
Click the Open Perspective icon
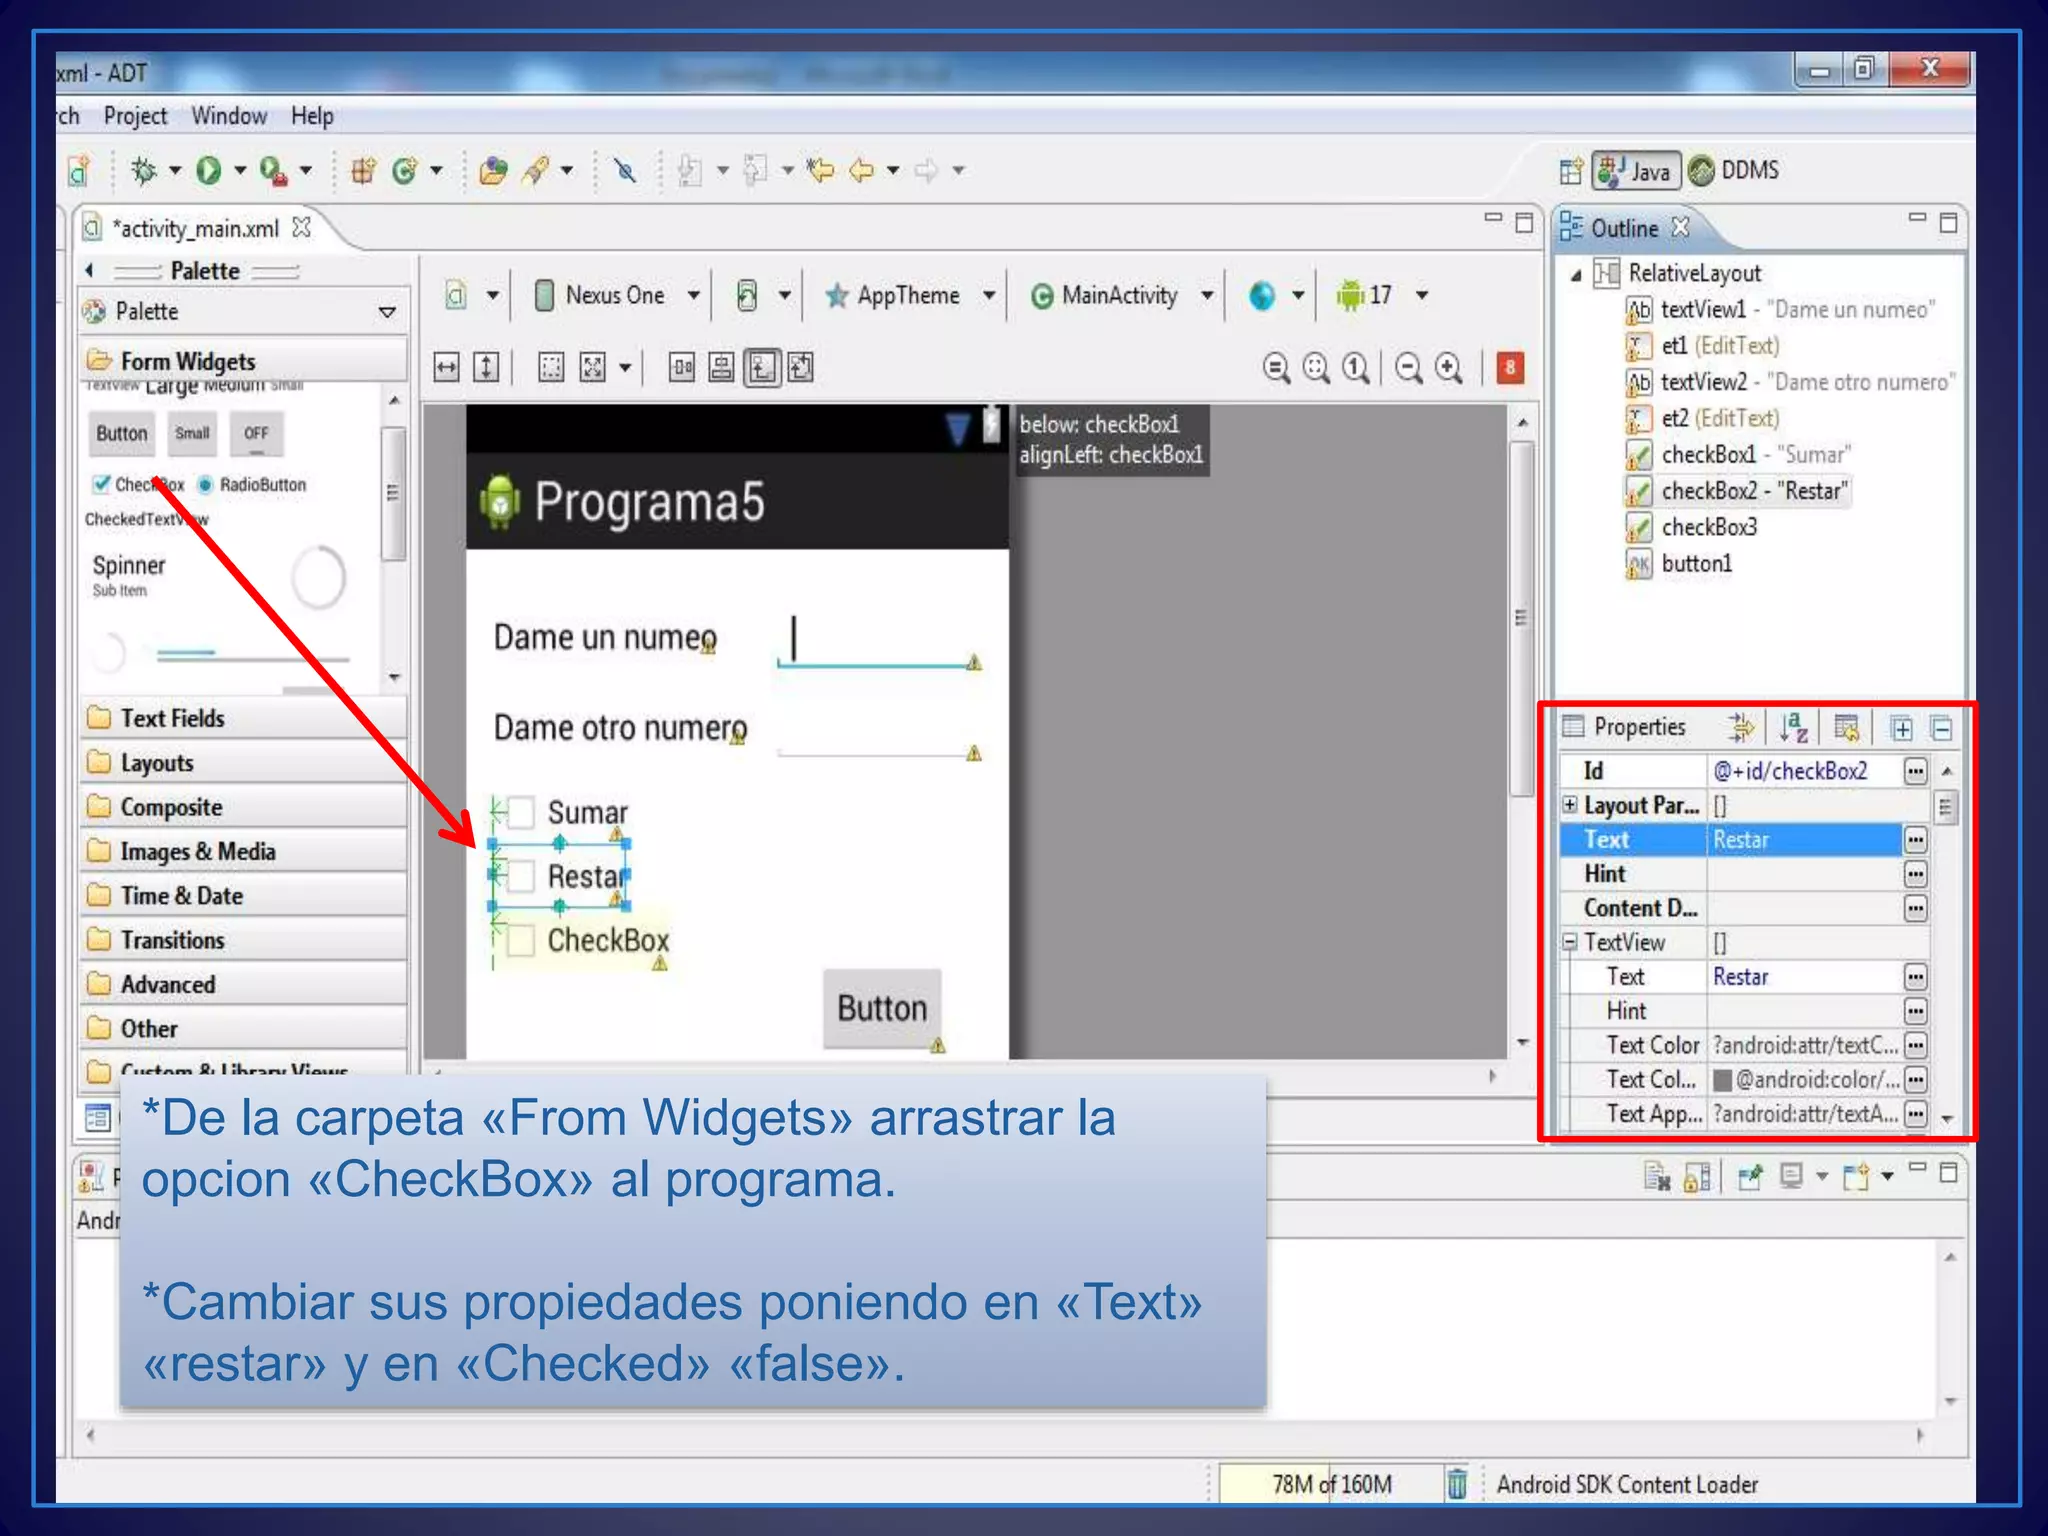(1571, 171)
